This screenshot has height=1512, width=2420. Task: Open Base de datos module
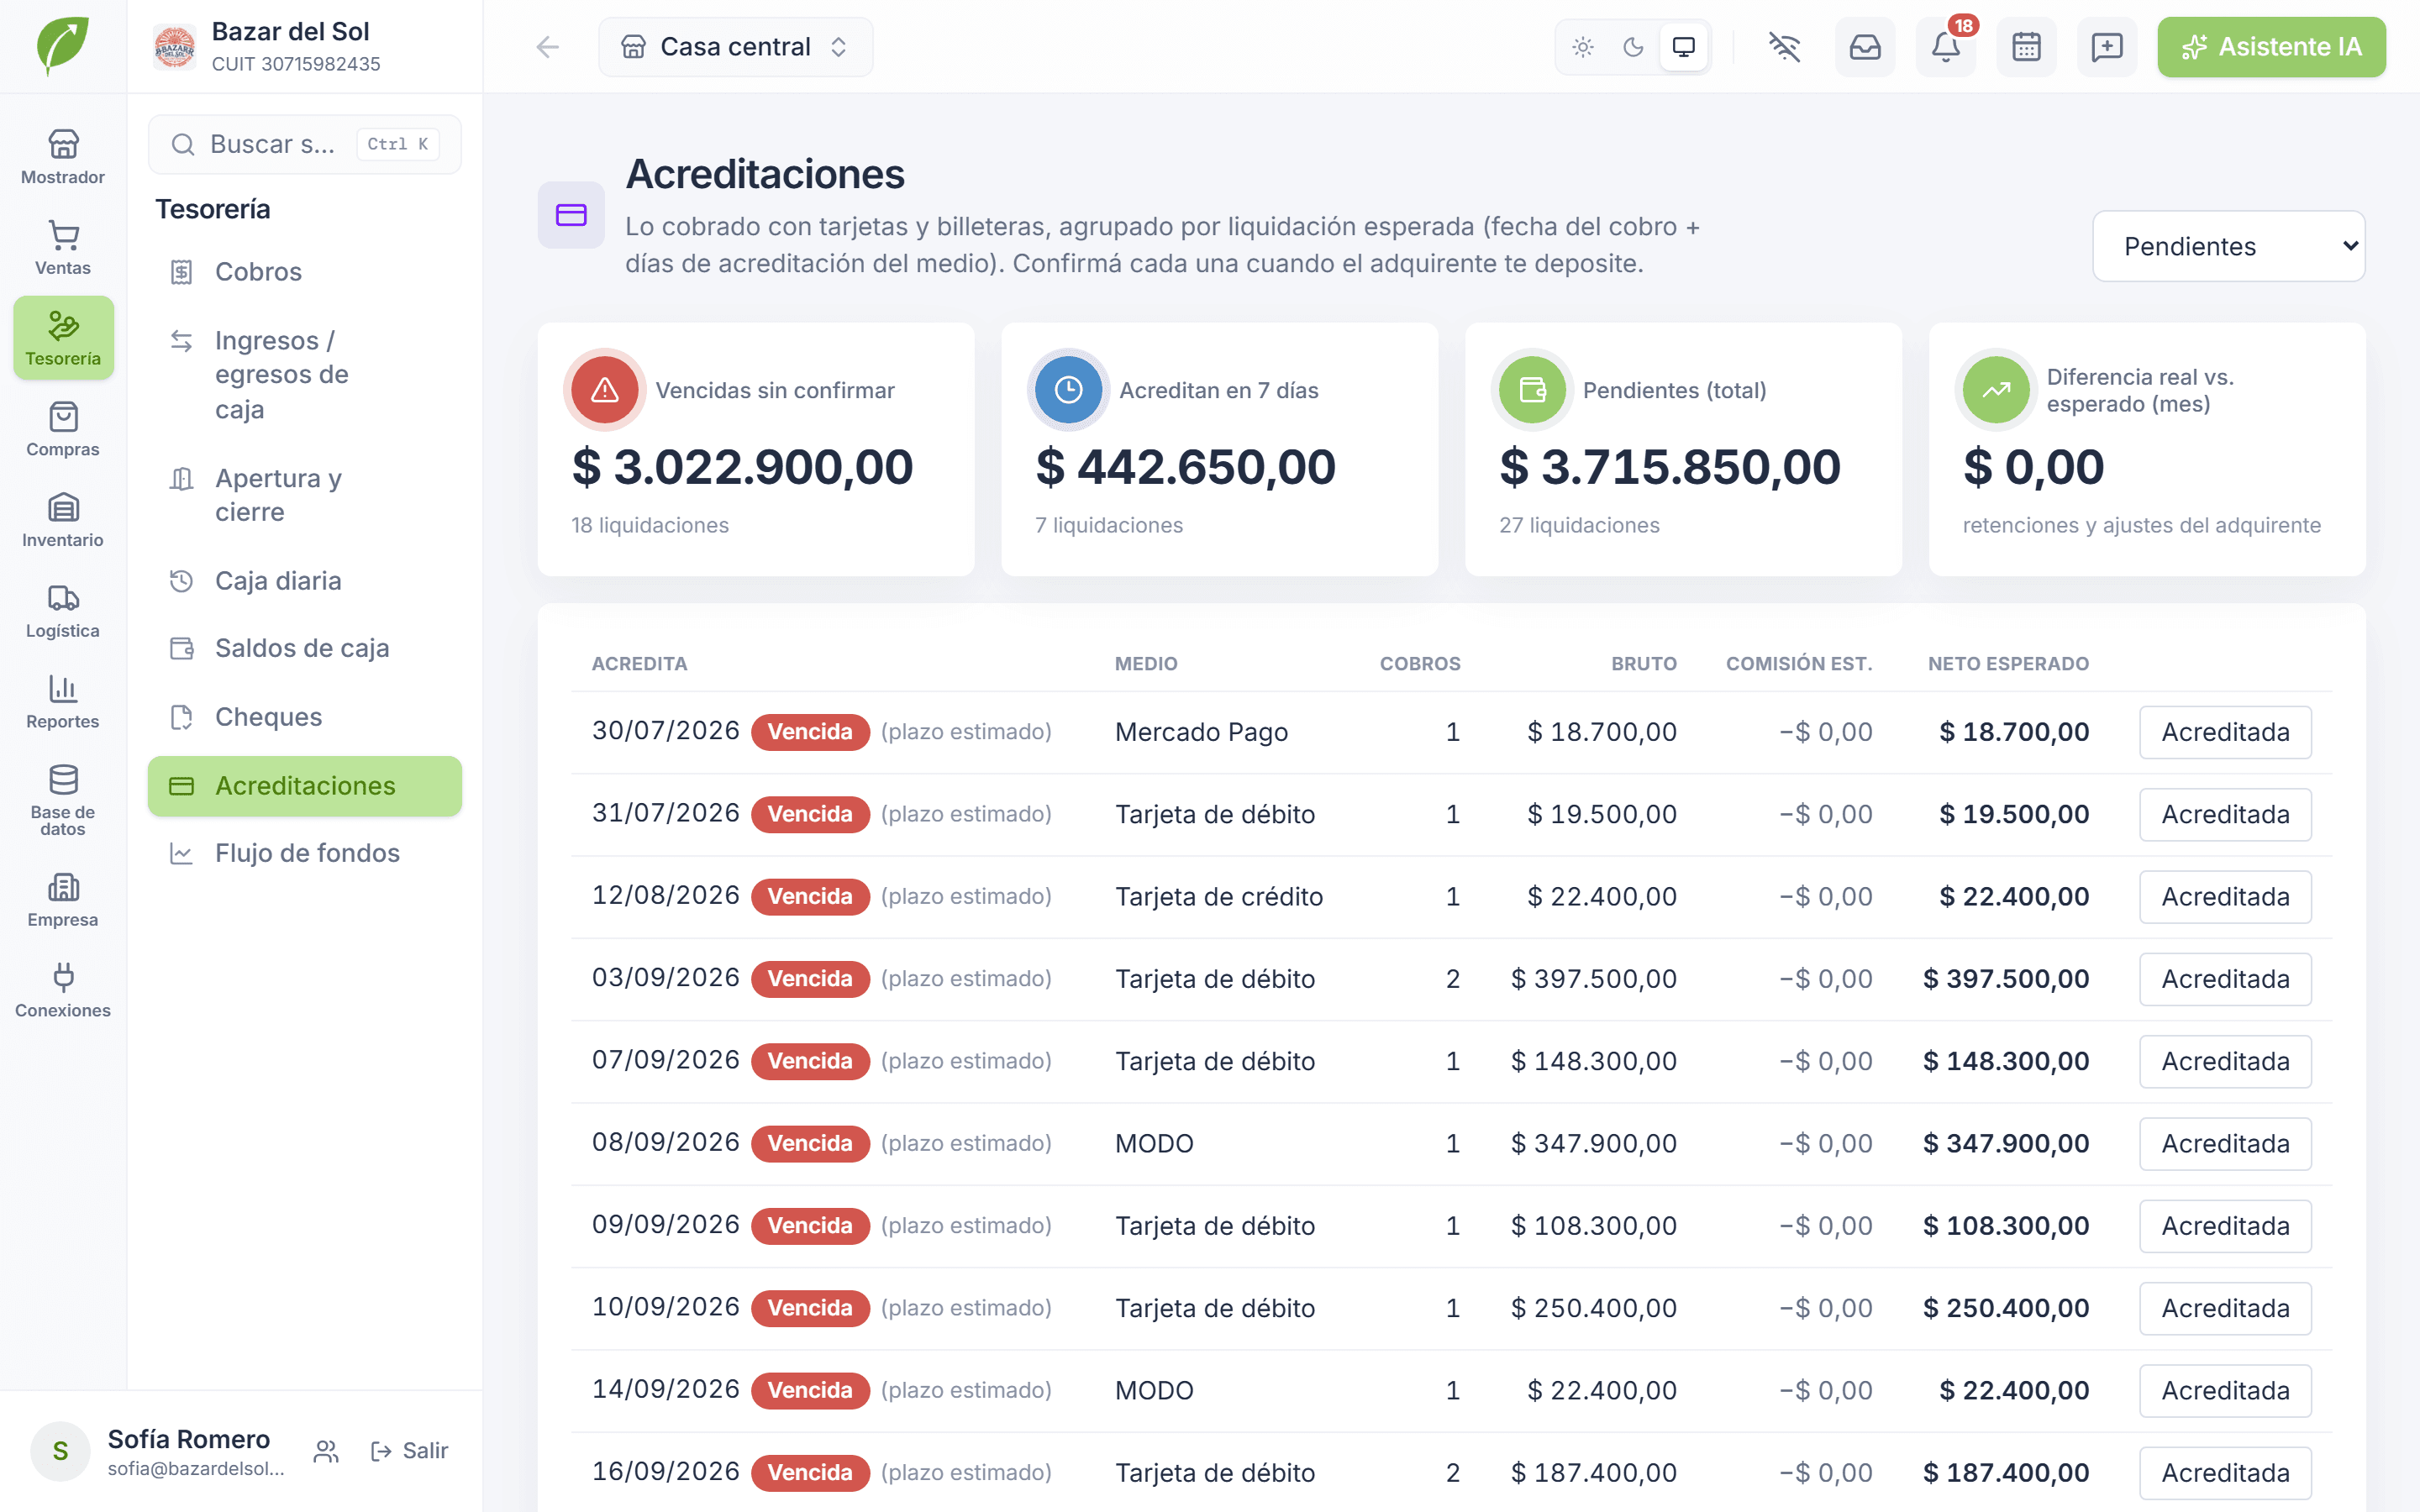(62, 800)
